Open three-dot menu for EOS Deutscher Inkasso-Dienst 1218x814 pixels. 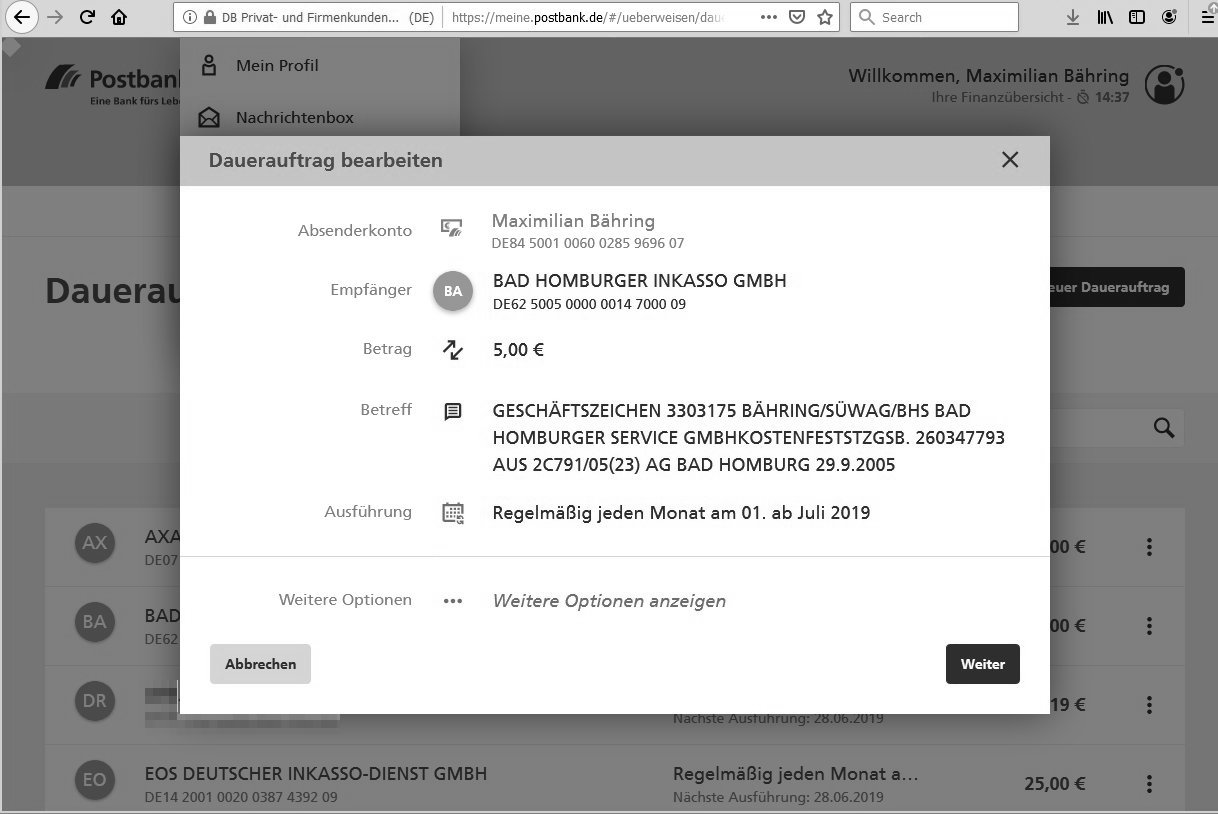point(1150,783)
